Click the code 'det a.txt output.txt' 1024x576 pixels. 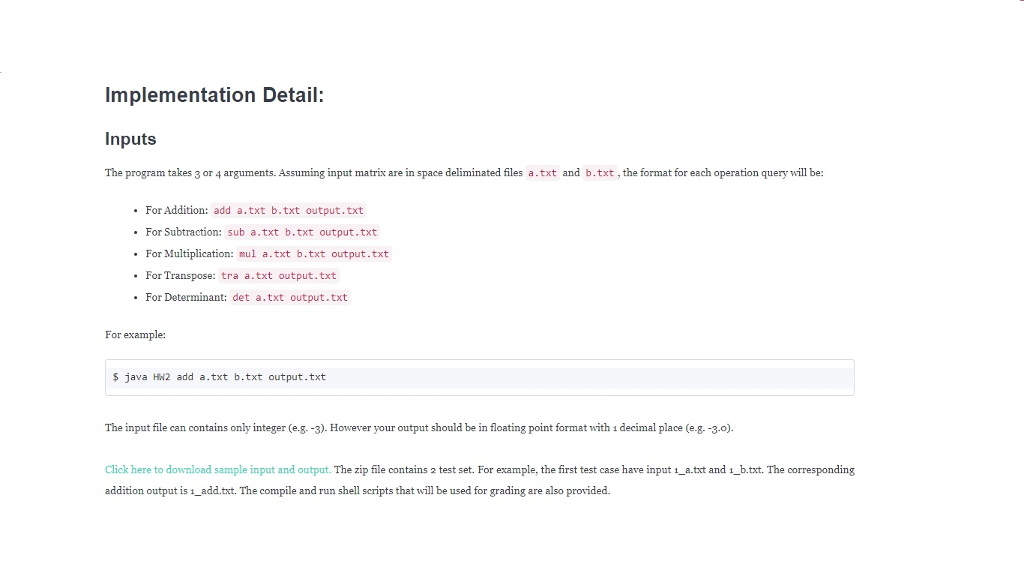click(x=290, y=297)
